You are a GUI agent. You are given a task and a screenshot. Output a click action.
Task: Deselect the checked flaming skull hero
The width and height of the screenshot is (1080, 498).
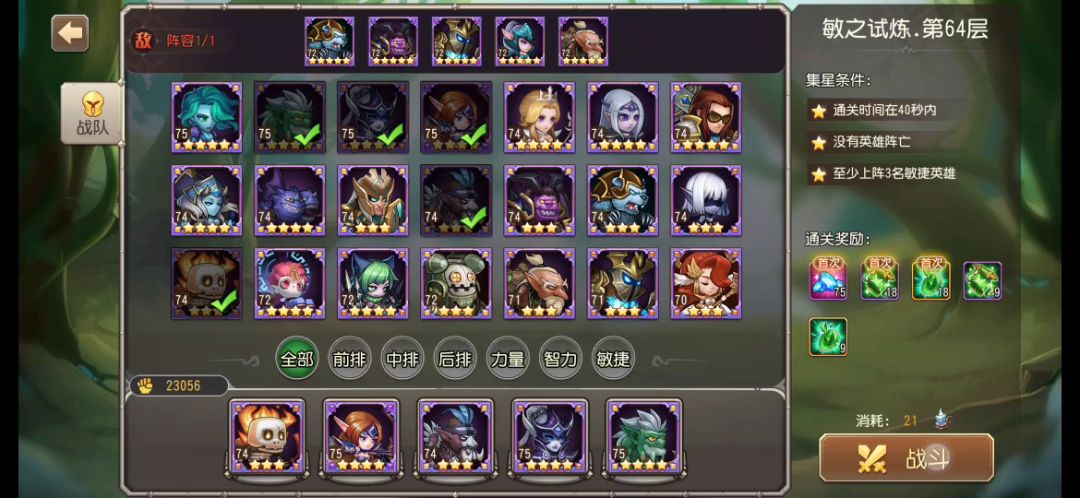[207, 283]
